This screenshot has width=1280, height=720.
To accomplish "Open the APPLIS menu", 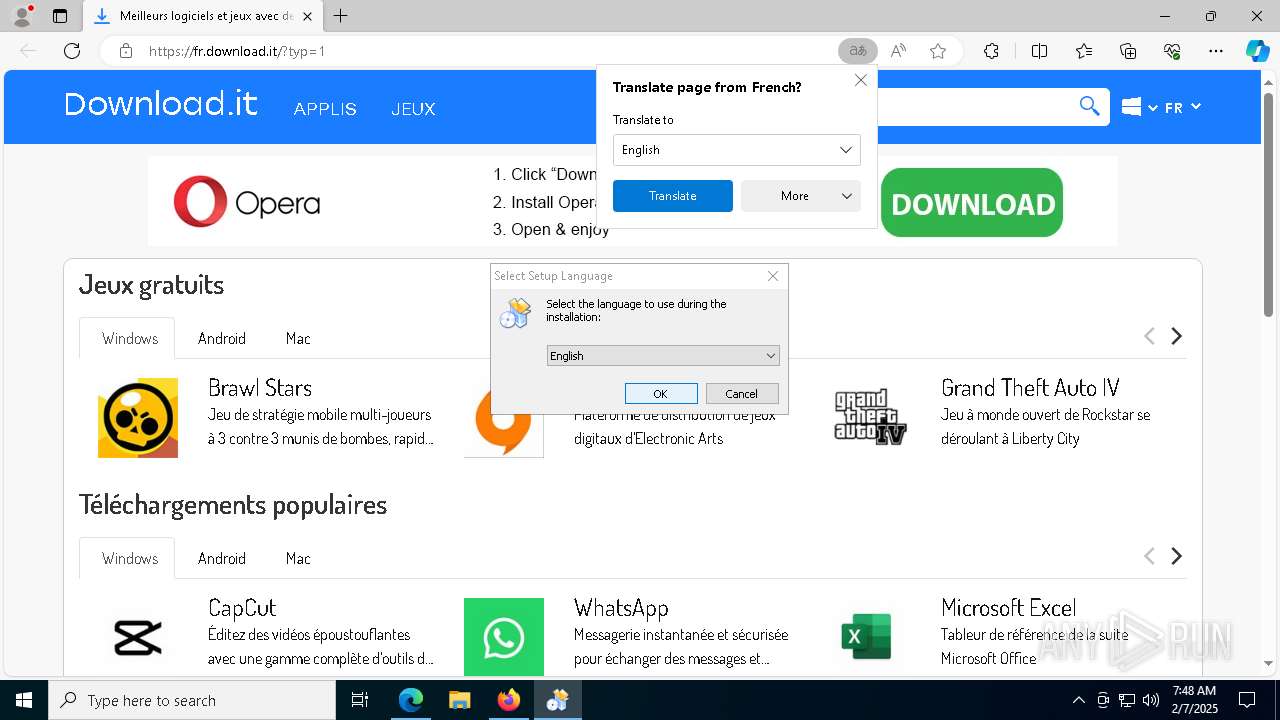I will point(325,109).
